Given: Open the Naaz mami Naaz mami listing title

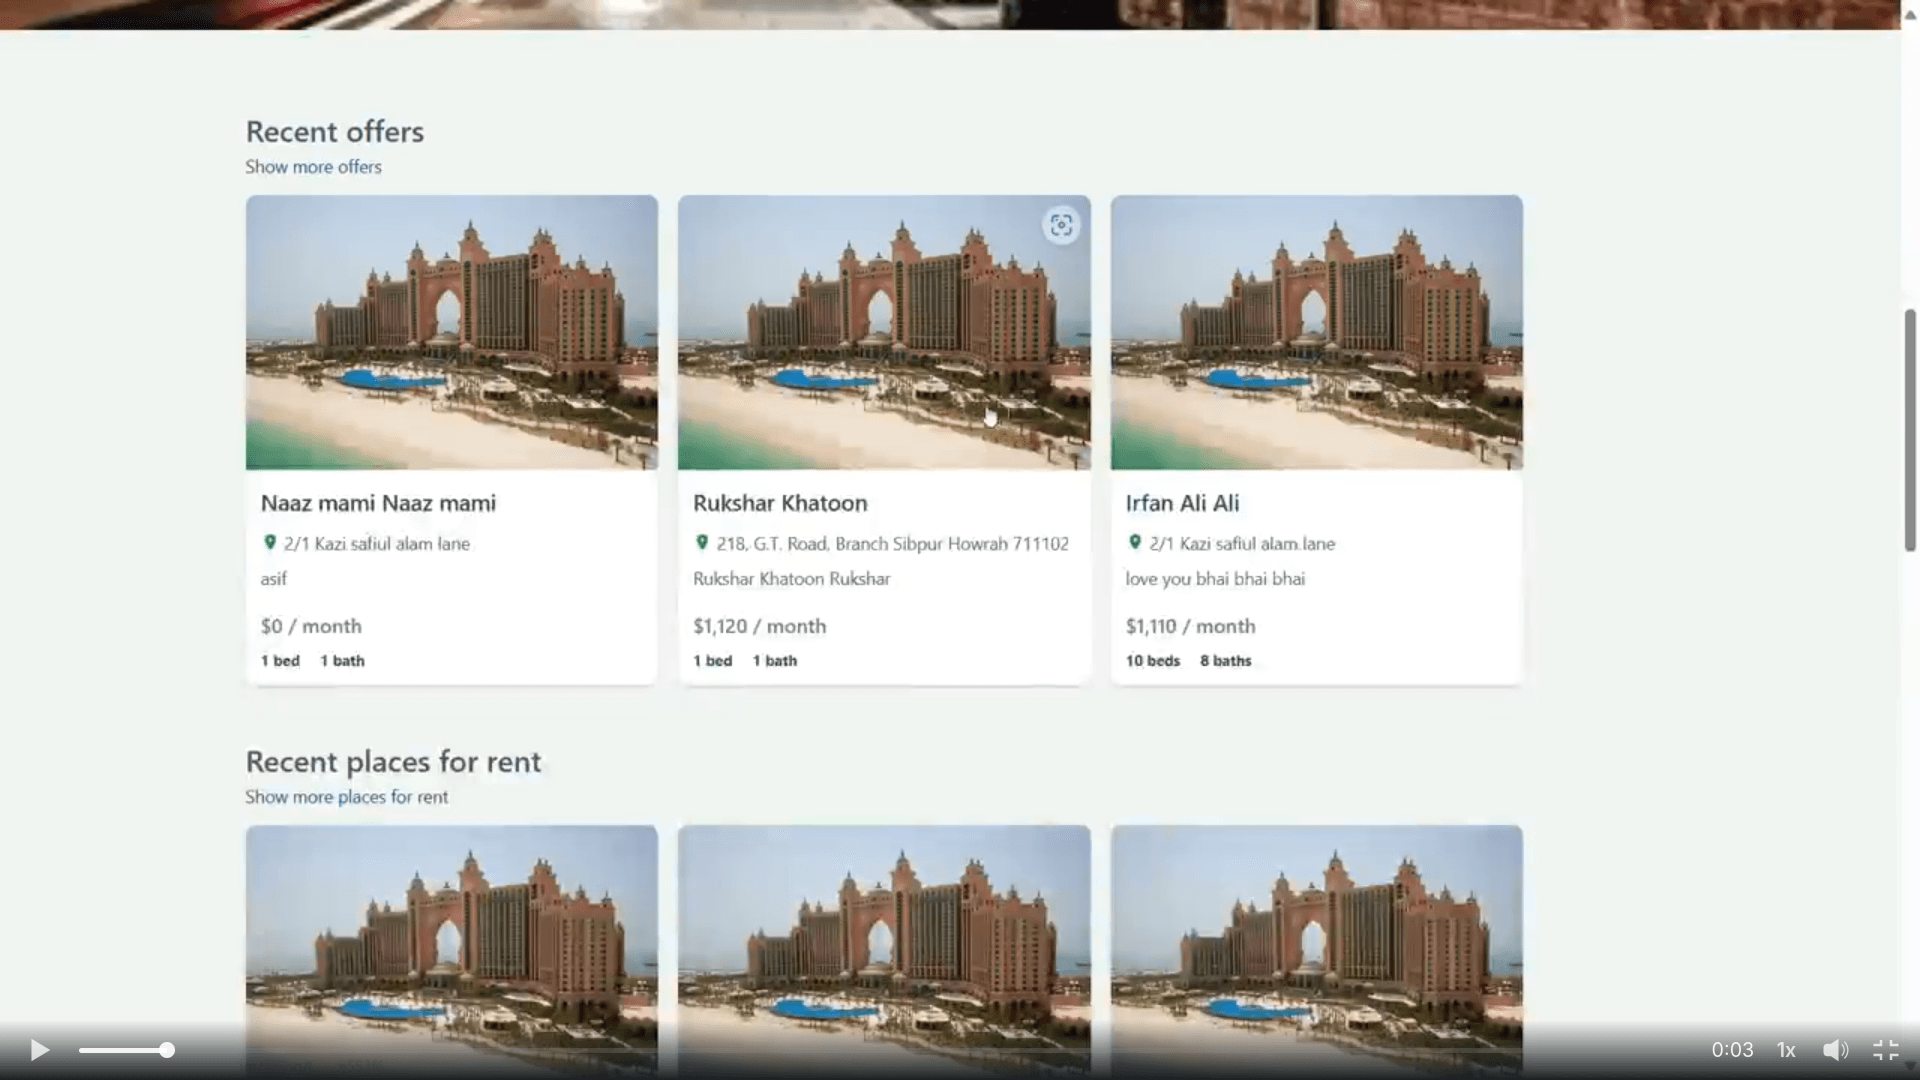Looking at the screenshot, I should [378, 503].
